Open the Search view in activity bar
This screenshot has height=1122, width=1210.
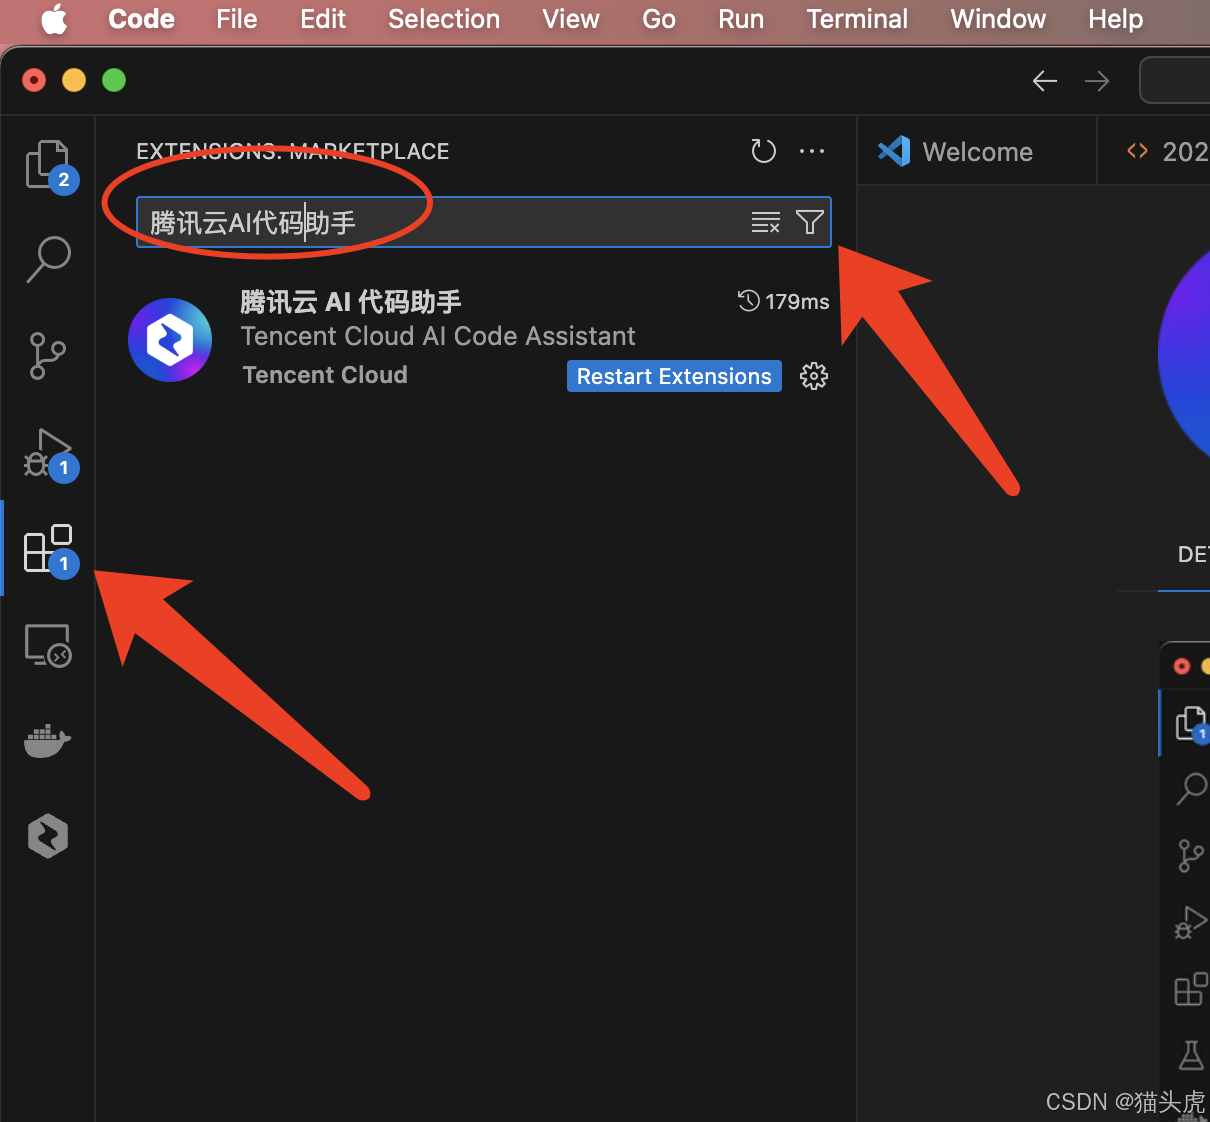click(x=48, y=259)
